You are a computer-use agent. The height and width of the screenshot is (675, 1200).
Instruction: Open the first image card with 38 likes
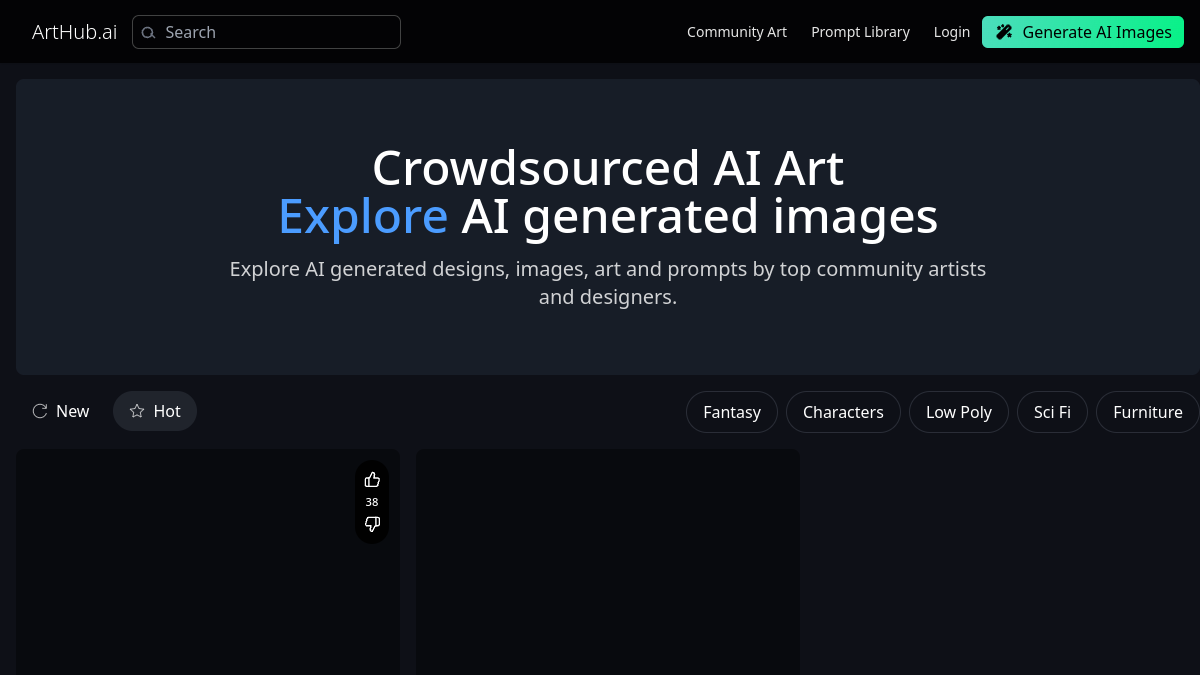[x=208, y=562]
